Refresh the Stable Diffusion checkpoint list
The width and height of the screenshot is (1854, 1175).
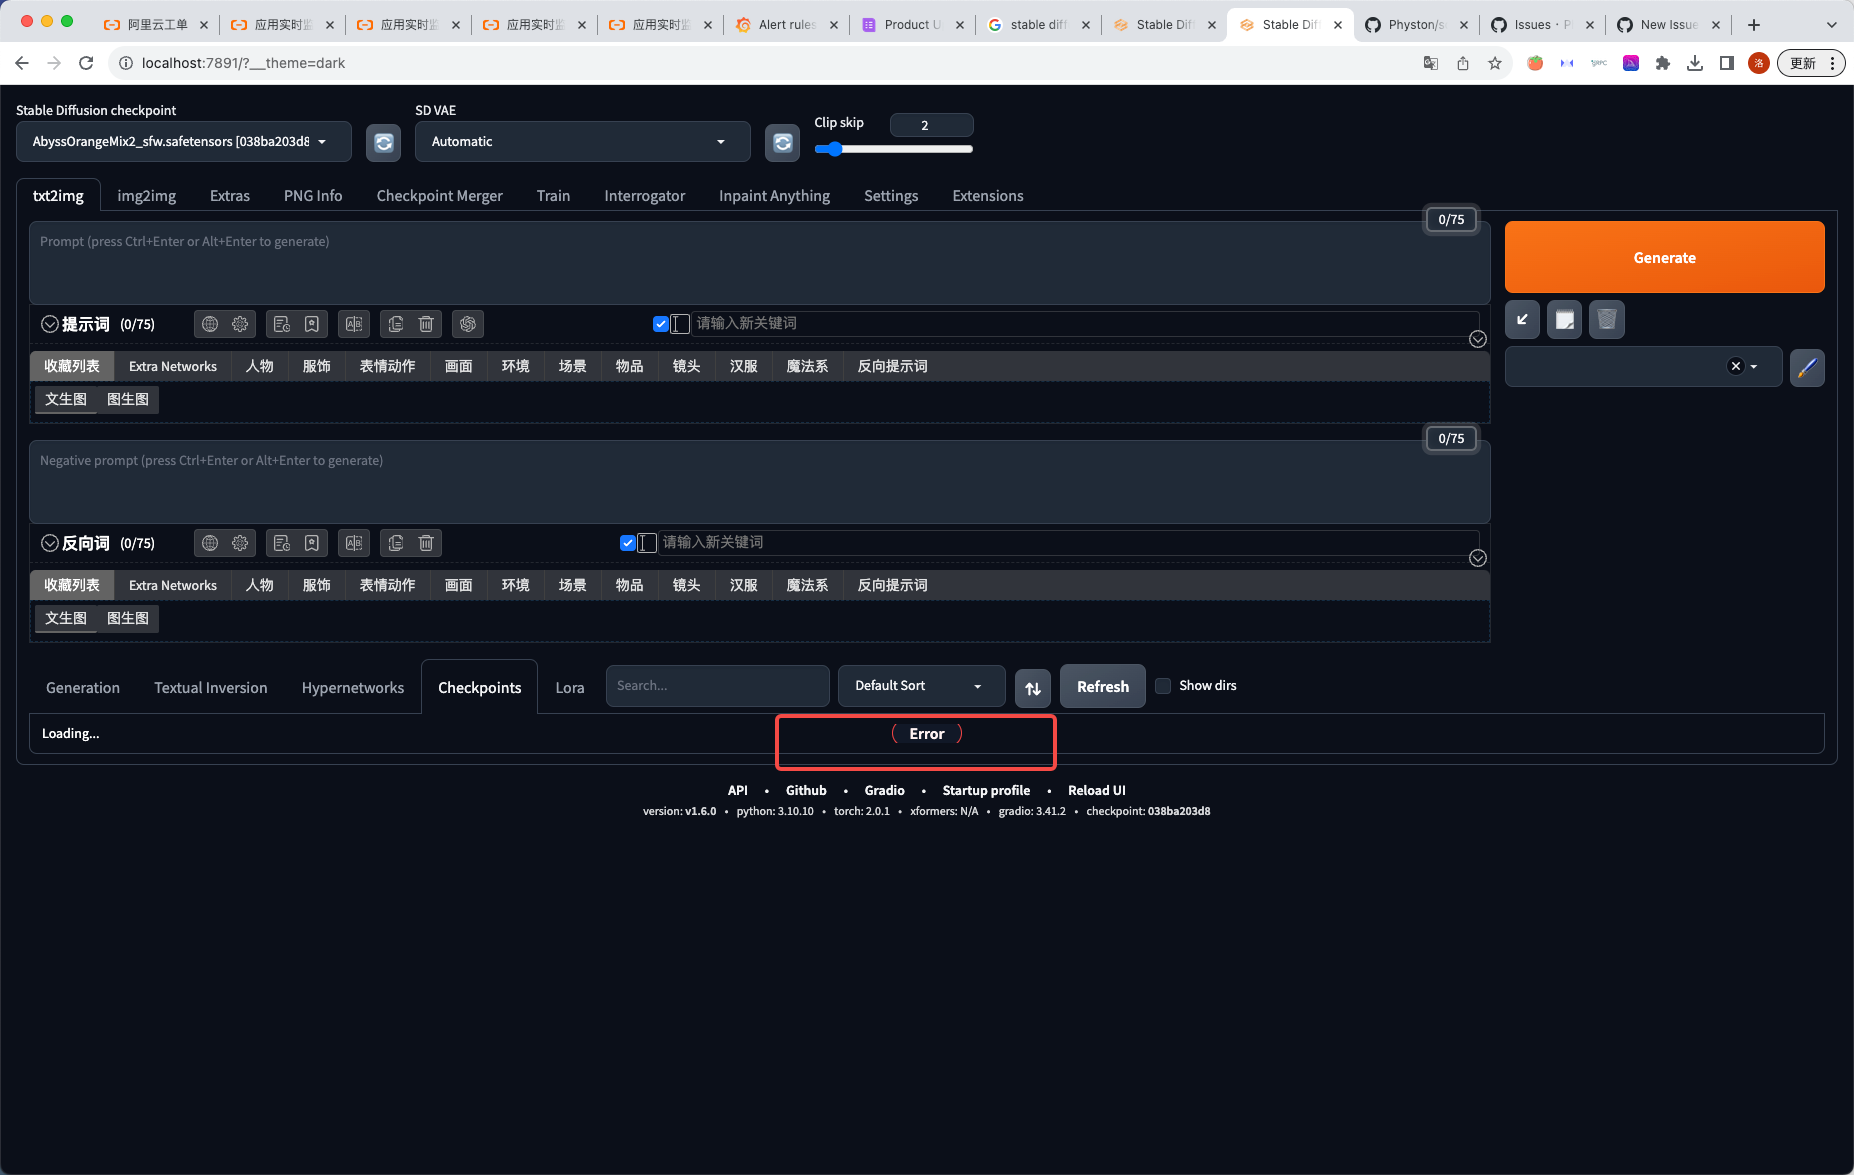click(383, 142)
